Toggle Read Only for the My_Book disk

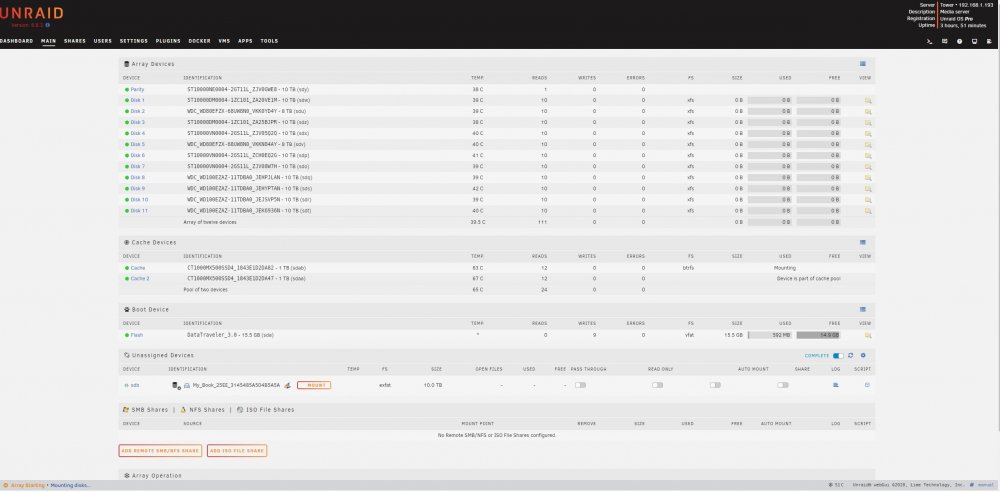(658, 385)
